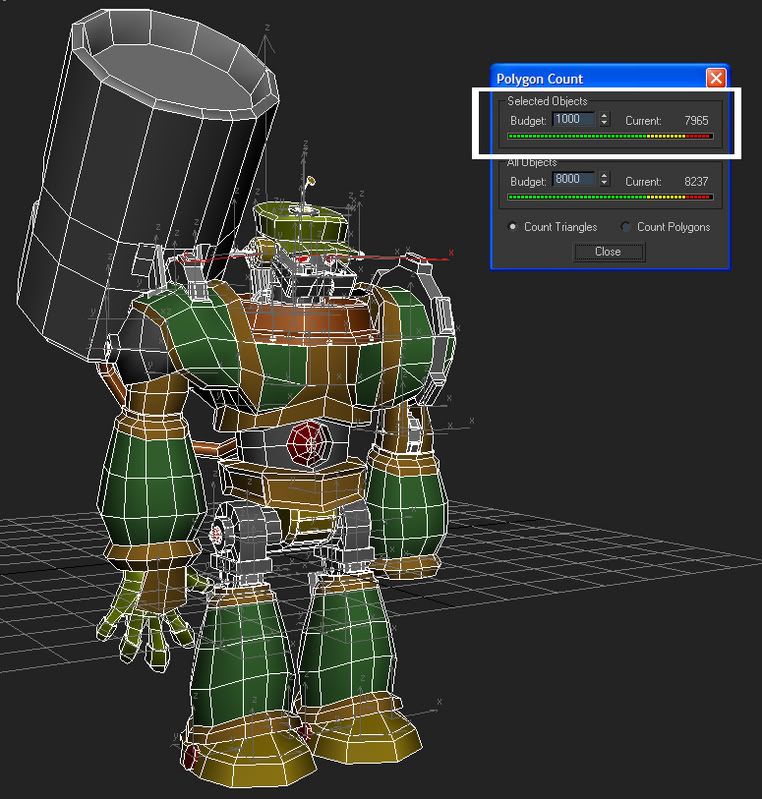Select the Count Polygons radio button
This screenshot has width=762, height=799.
627,227
